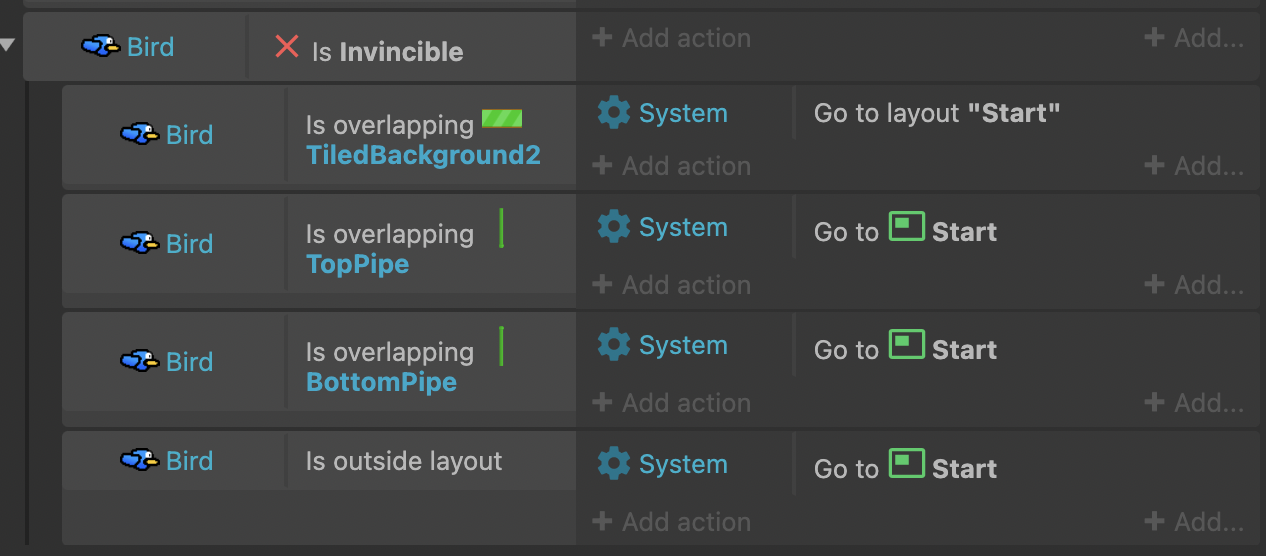This screenshot has width=1266, height=556.
Task: Click layout icon in BottomPipe Go to Start action
Action: point(906,345)
